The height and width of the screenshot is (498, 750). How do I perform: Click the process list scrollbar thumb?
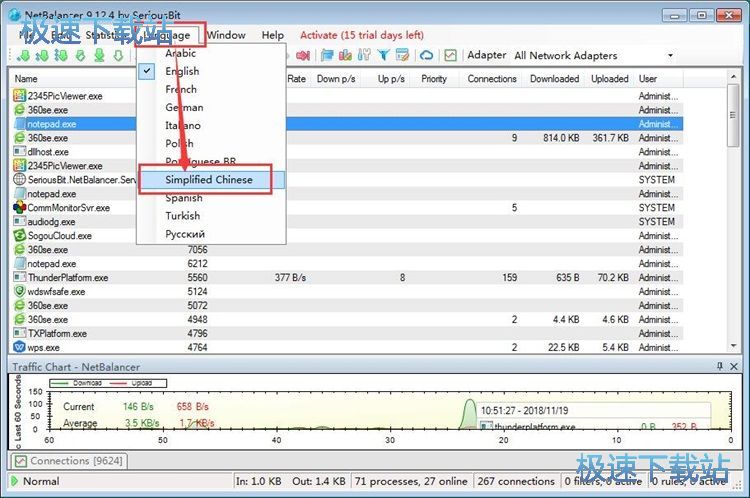pos(733,115)
